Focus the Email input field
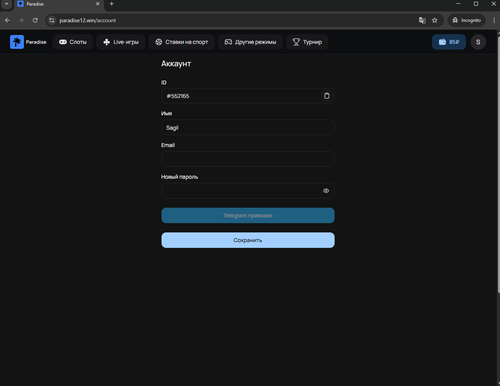The image size is (500, 386). (248, 159)
